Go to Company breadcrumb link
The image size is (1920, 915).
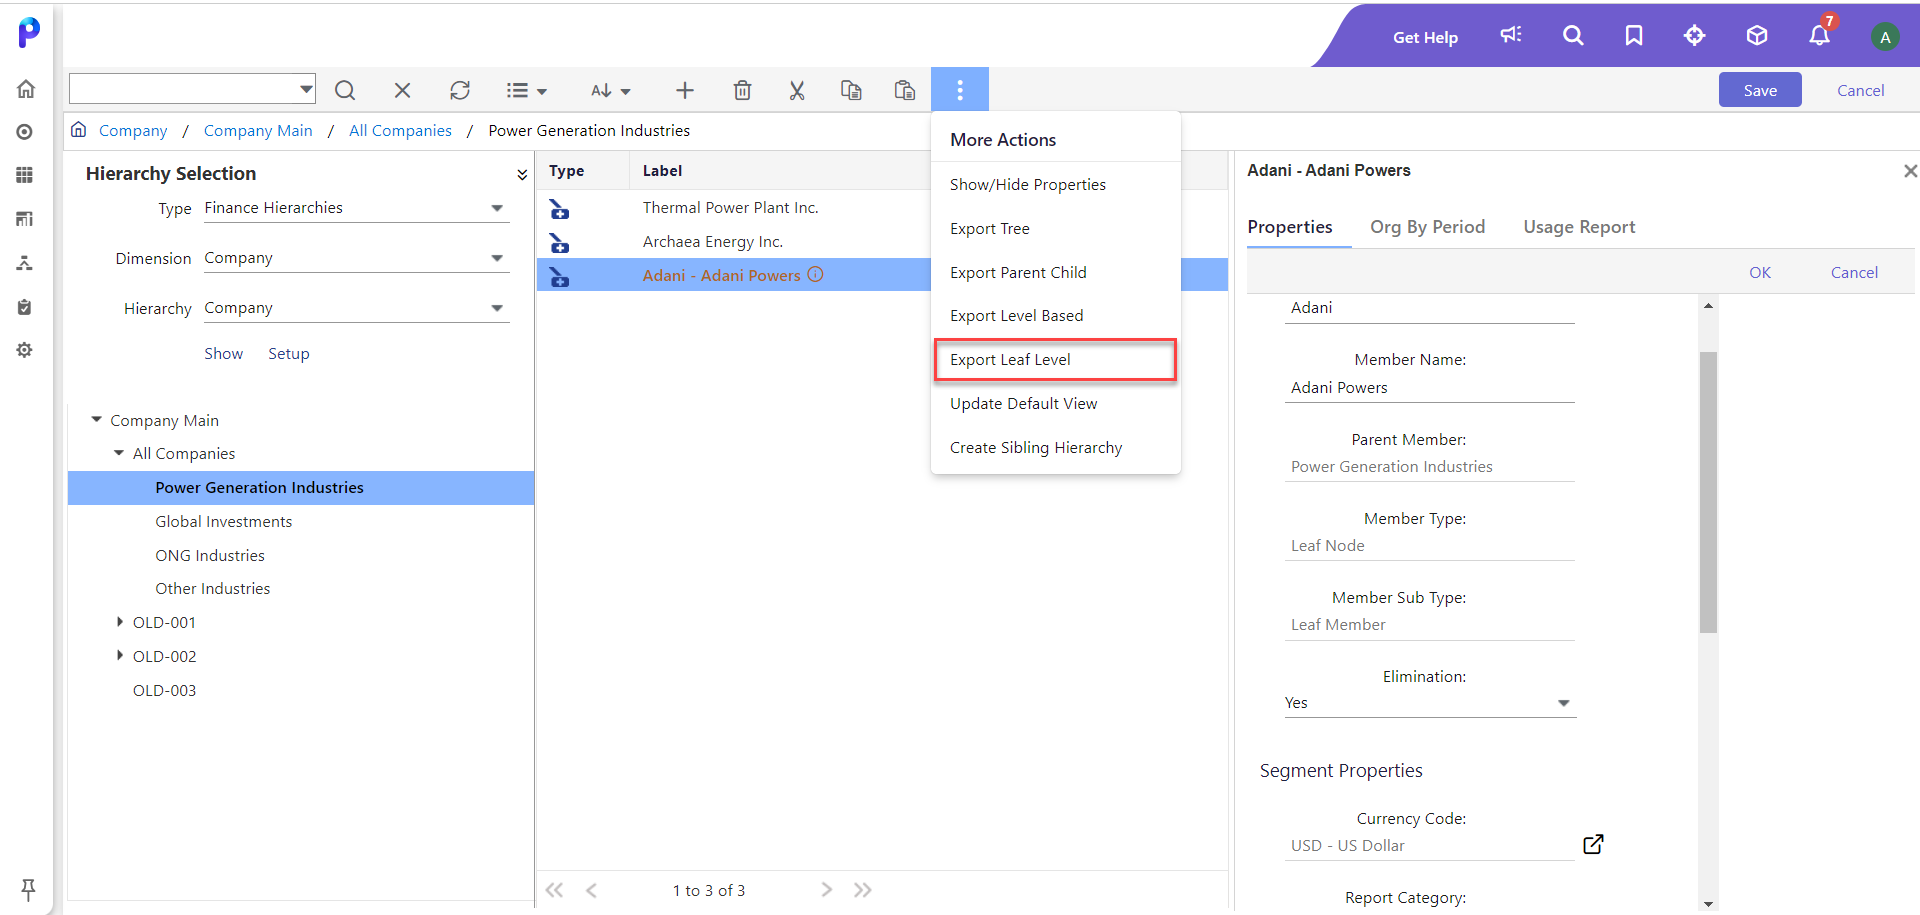(133, 131)
